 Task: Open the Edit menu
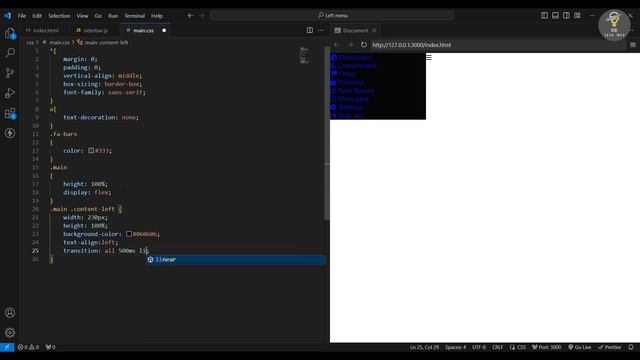click(37, 16)
